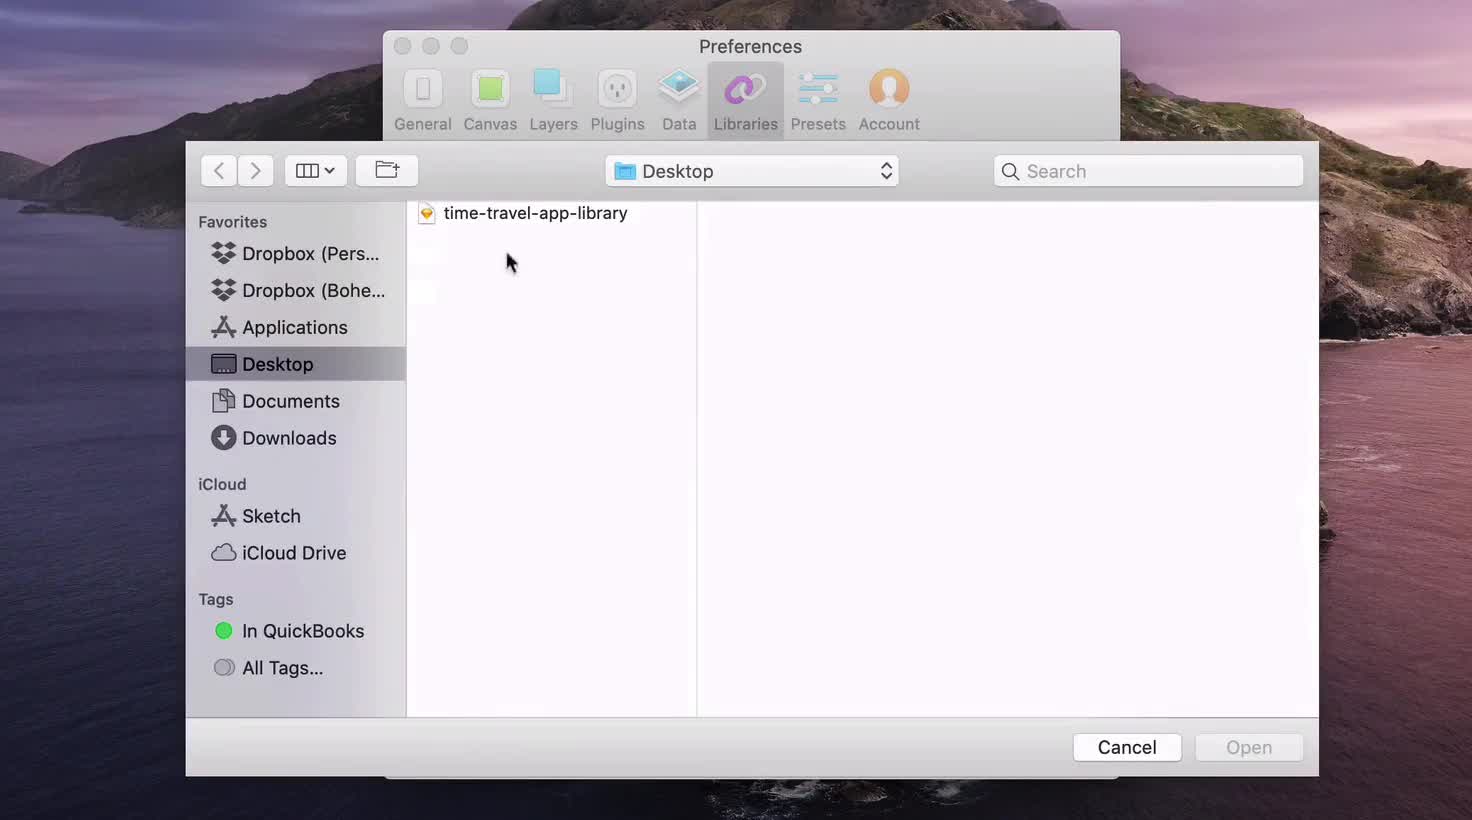This screenshot has width=1472, height=820.
Task: Click the Search field
Action: 1149,171
